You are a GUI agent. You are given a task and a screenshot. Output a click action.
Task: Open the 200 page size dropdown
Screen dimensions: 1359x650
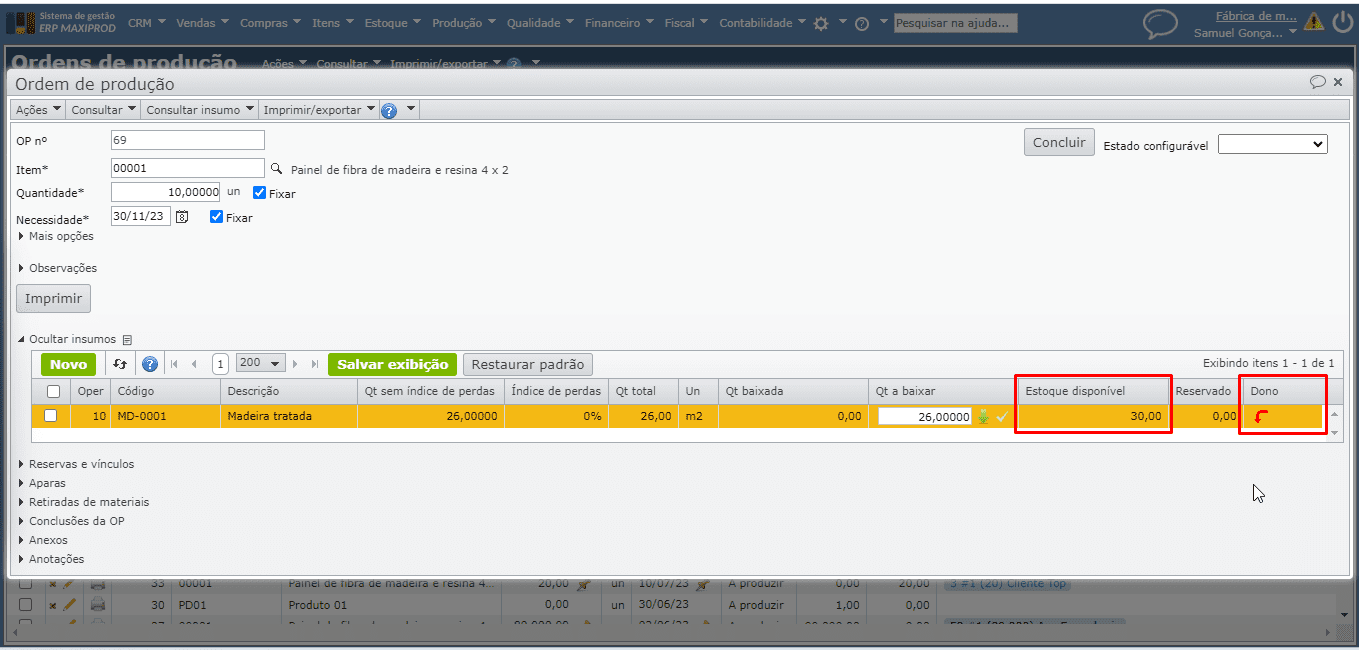tap(261, 363)
